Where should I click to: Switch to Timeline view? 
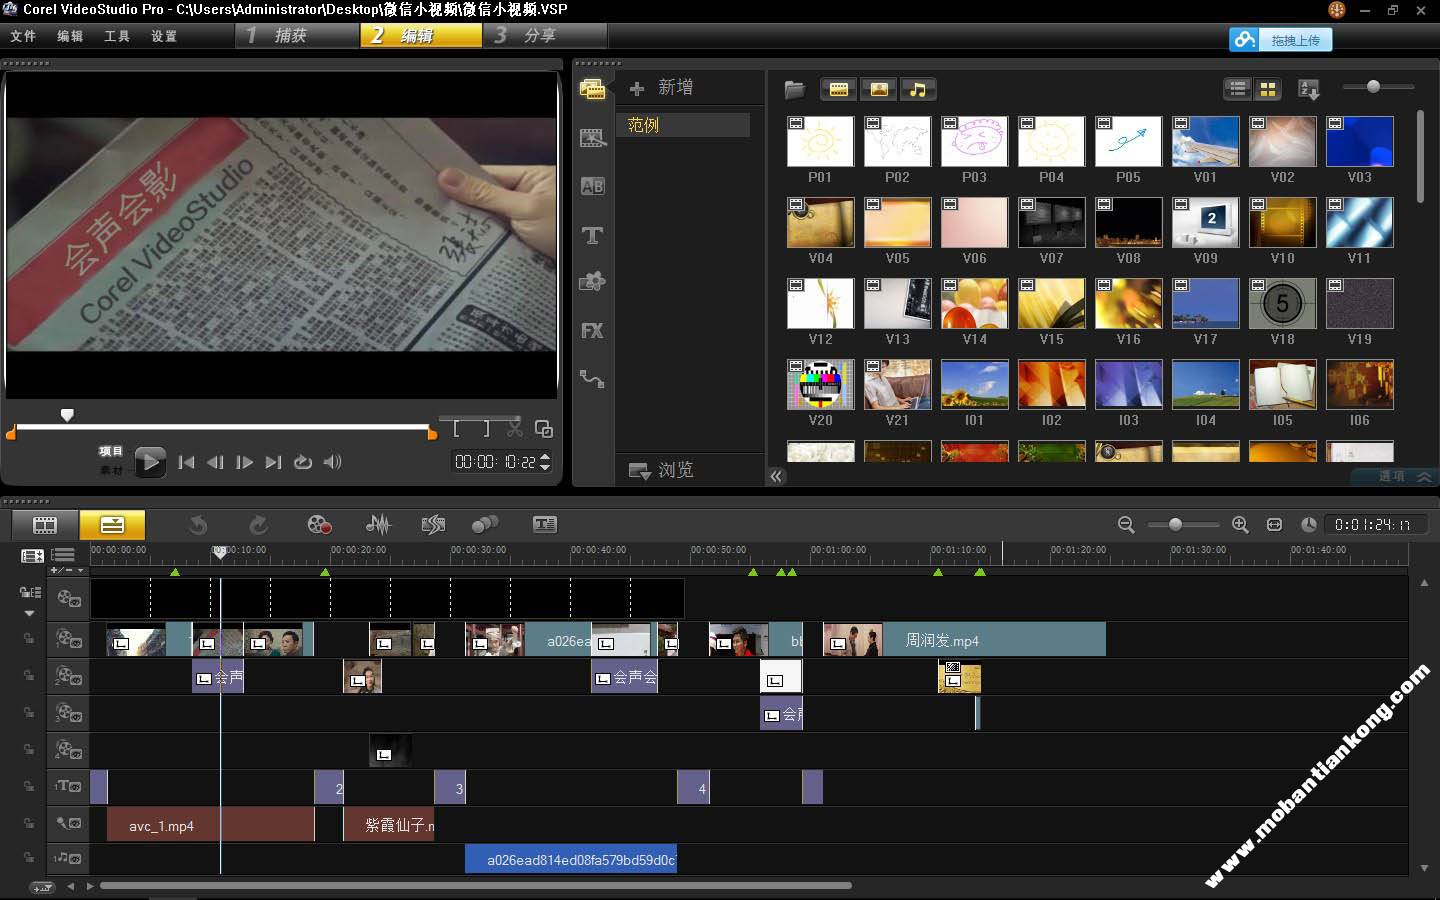[x=112, y=524]
